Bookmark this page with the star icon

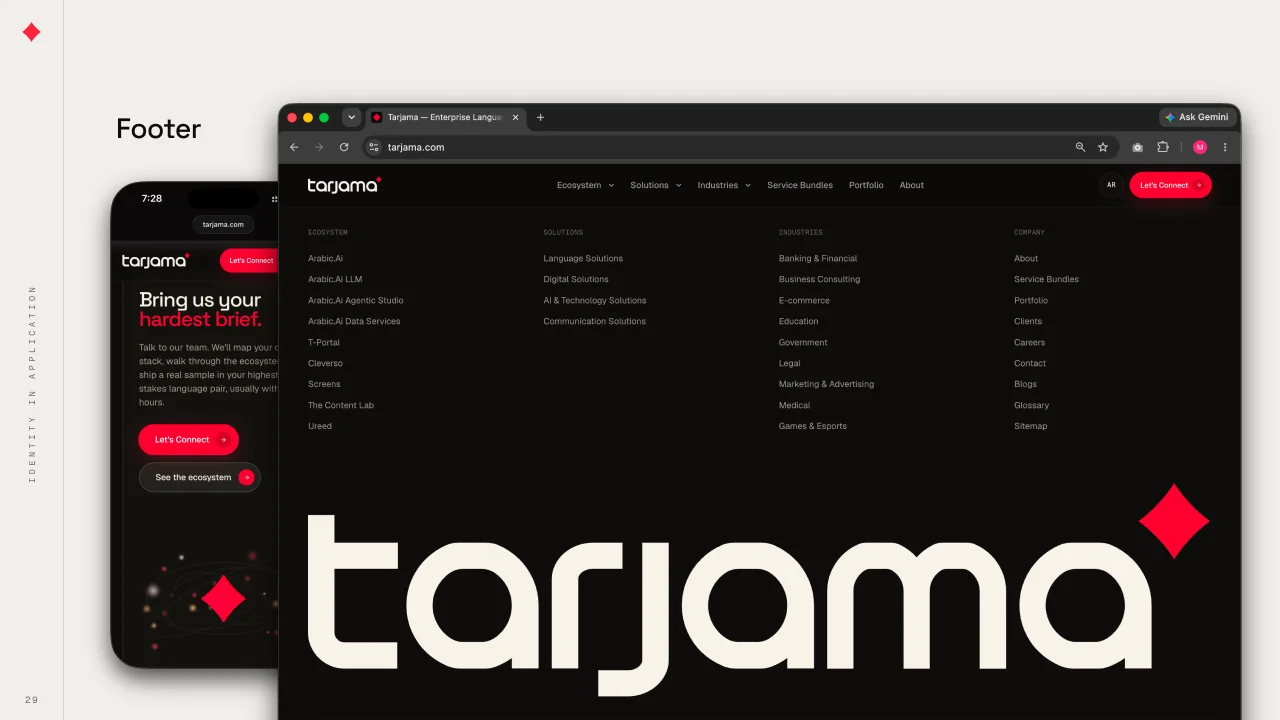coord(1103,147)
